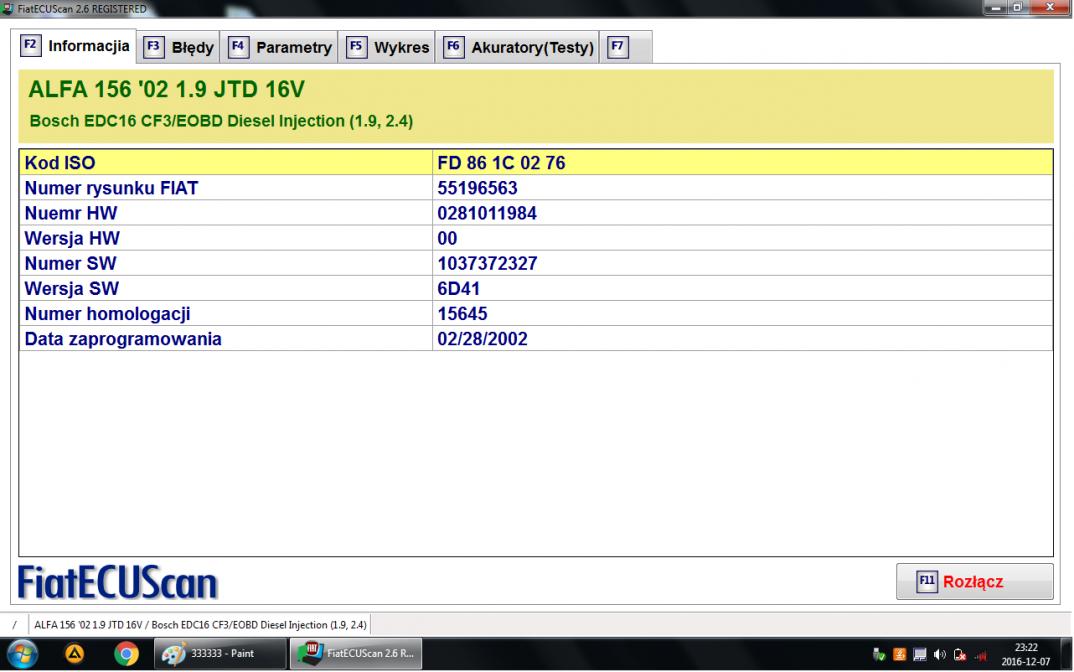Click the FiatECUScan title bar icon

pos(8,8)
